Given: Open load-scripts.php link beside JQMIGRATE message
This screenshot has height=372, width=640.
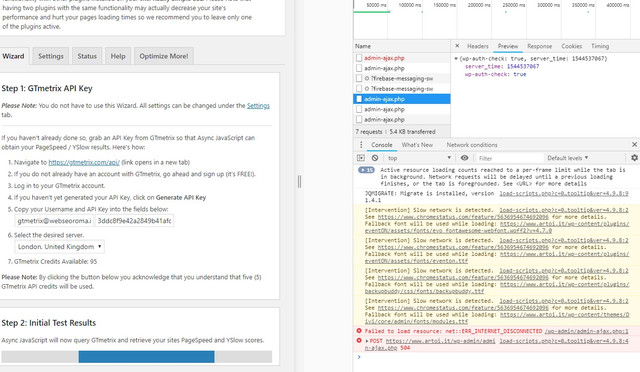Looking at the screenshot, I should pyautogui.click(x=564, y=194).
